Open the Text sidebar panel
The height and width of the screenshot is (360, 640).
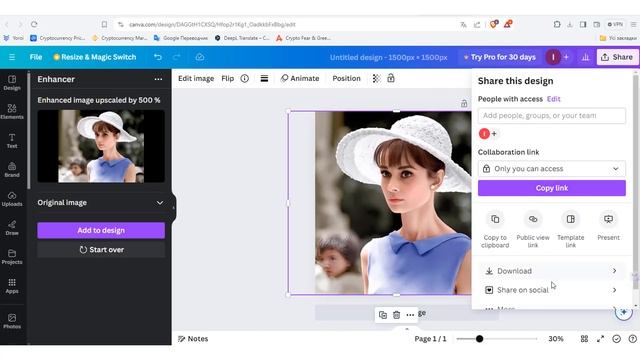pos(12,140)
